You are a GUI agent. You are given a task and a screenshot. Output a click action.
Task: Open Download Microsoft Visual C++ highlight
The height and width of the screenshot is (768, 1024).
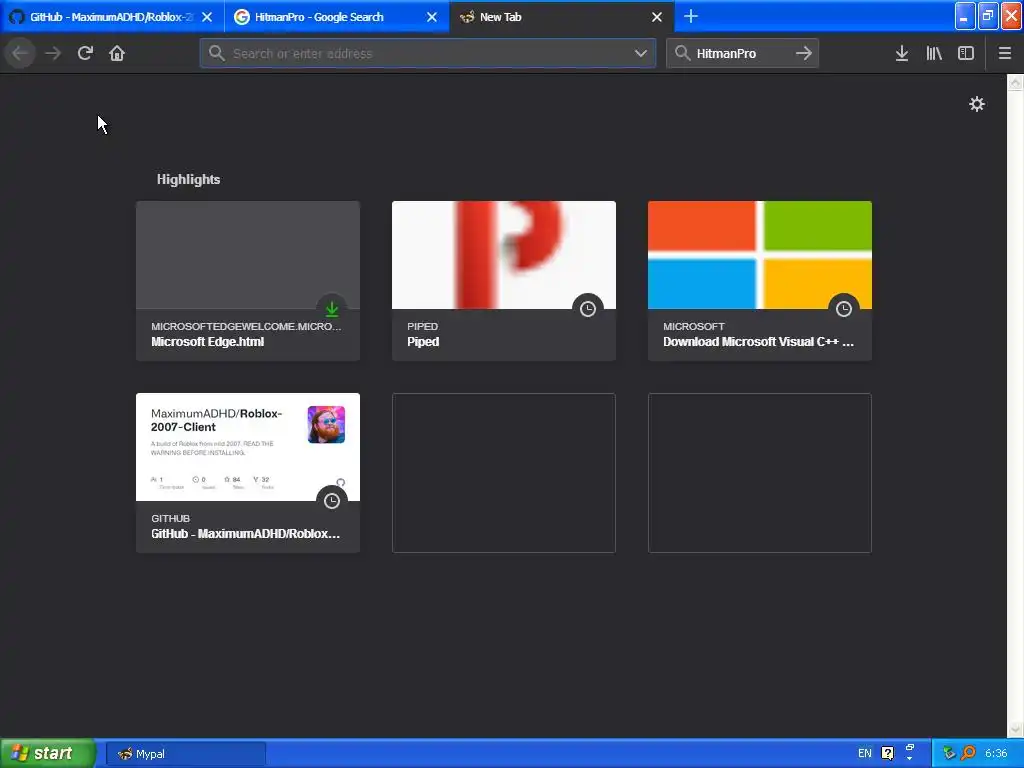[760, 281]
